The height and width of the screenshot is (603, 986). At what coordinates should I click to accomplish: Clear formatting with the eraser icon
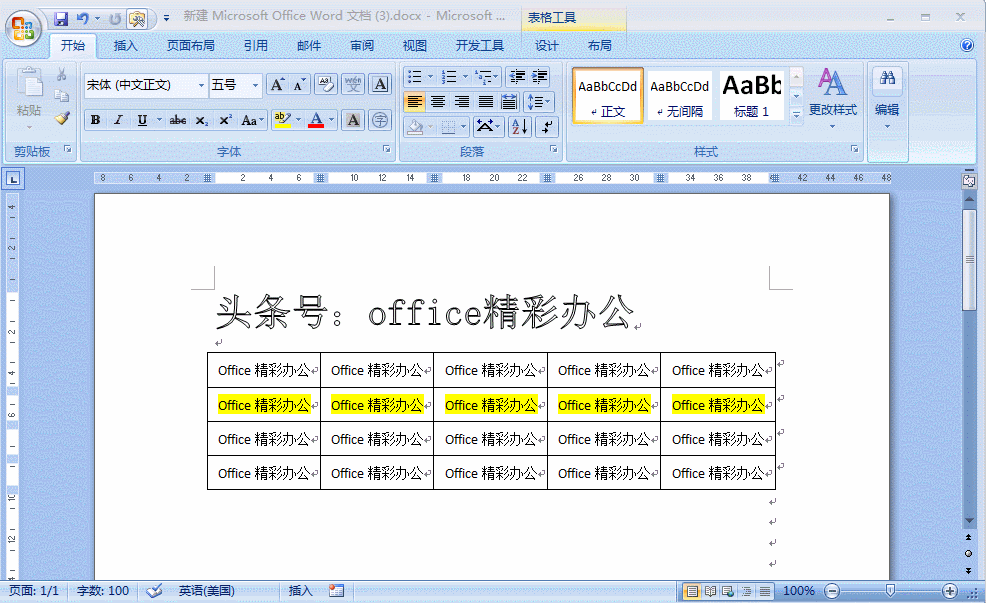(x=326, y=85)
